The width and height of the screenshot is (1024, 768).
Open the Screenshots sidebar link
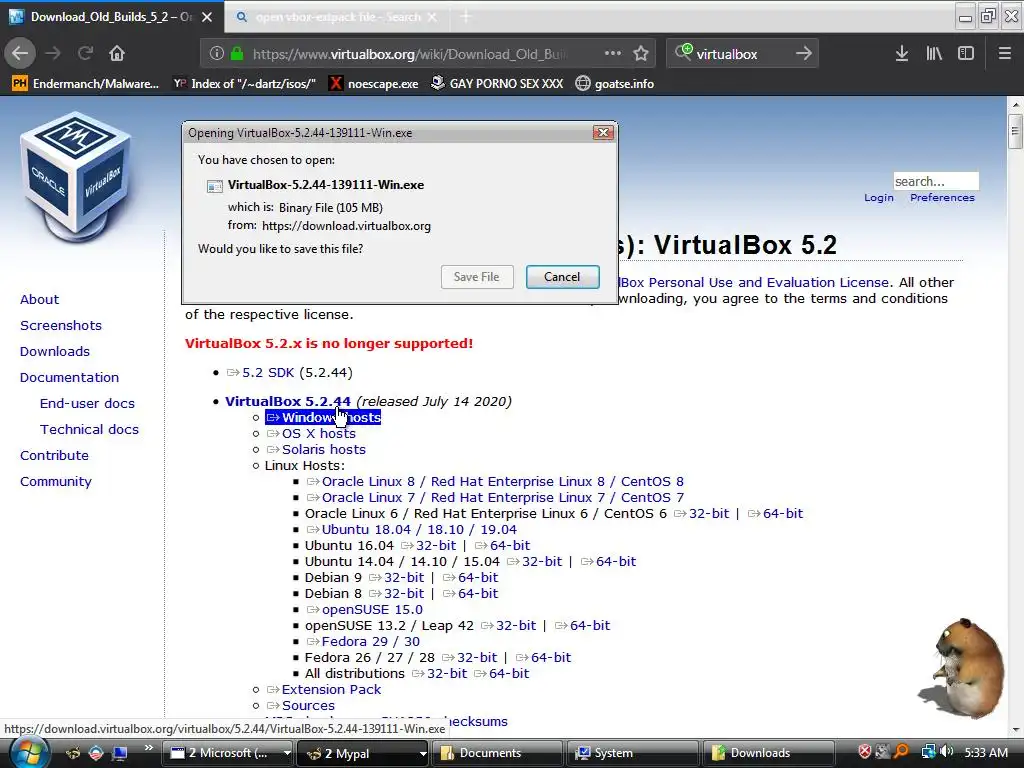61,325
